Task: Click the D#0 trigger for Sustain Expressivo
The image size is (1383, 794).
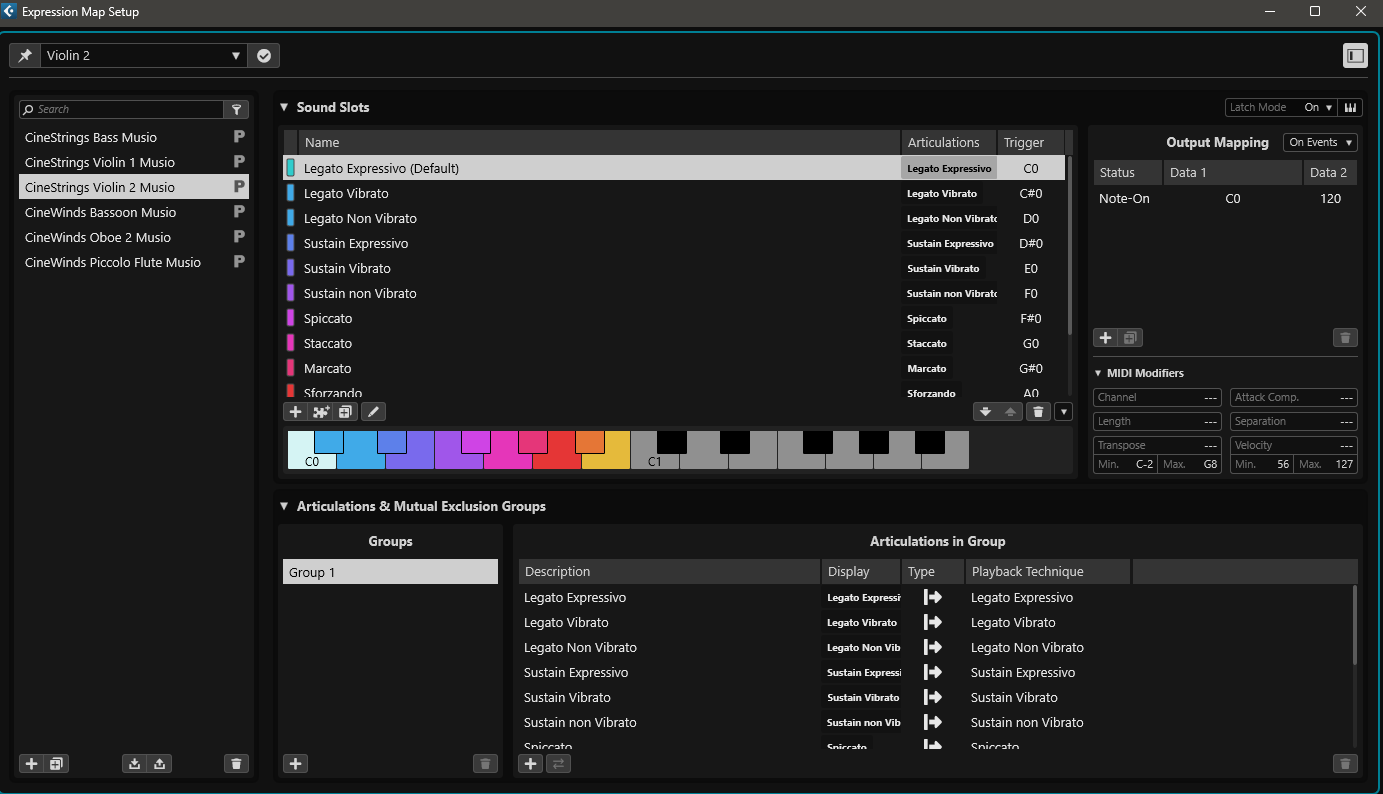Action: [x=1031, y=244]
